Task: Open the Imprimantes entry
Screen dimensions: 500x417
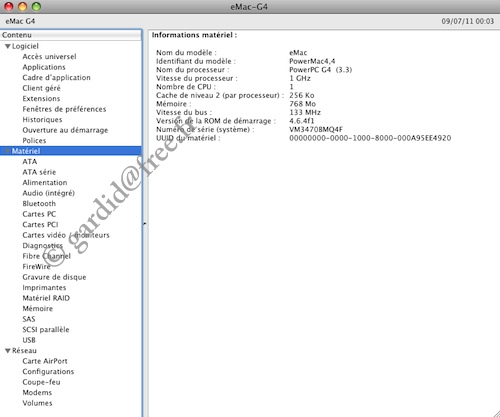Action: [x=44, y=288]
